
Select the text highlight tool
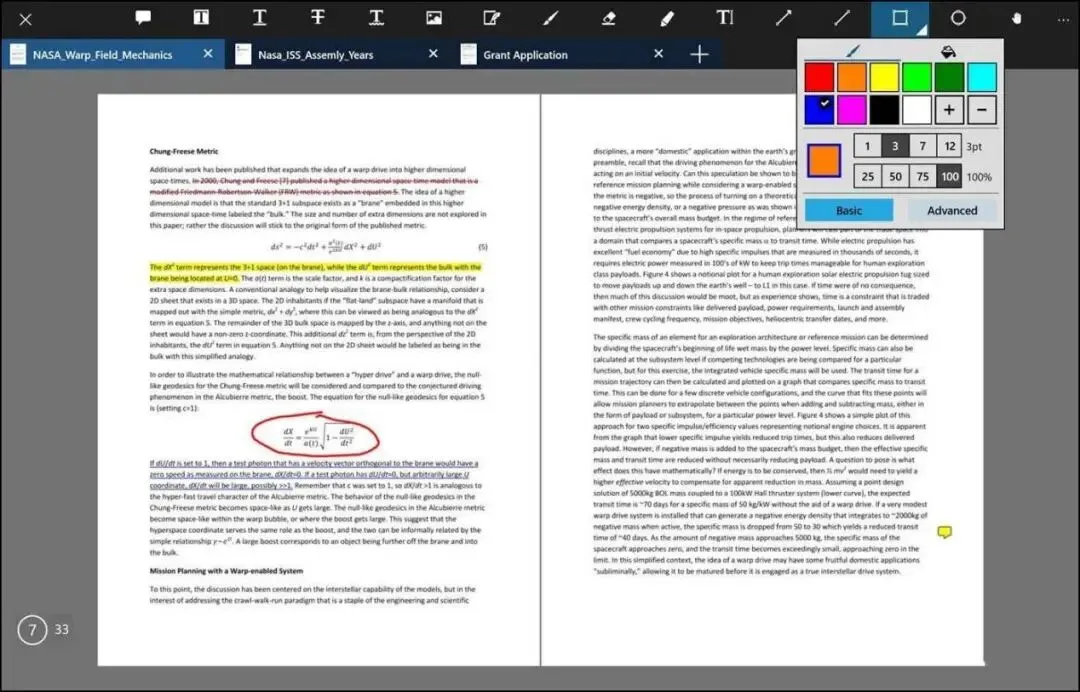point(201,18)
